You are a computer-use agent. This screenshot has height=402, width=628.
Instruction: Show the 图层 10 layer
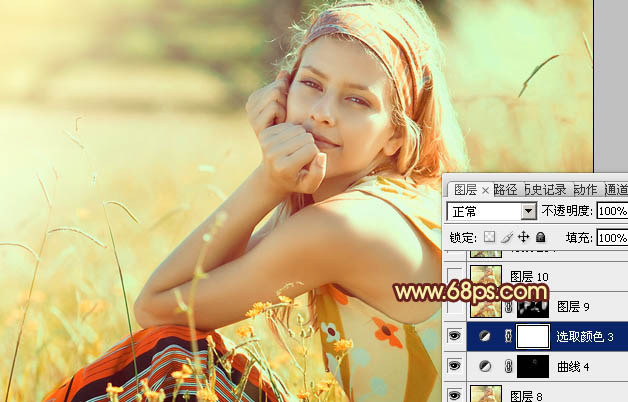click(454, 277)
